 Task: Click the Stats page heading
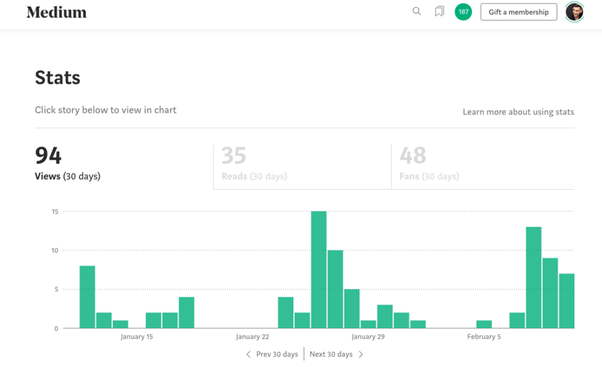tap(58, 78)
